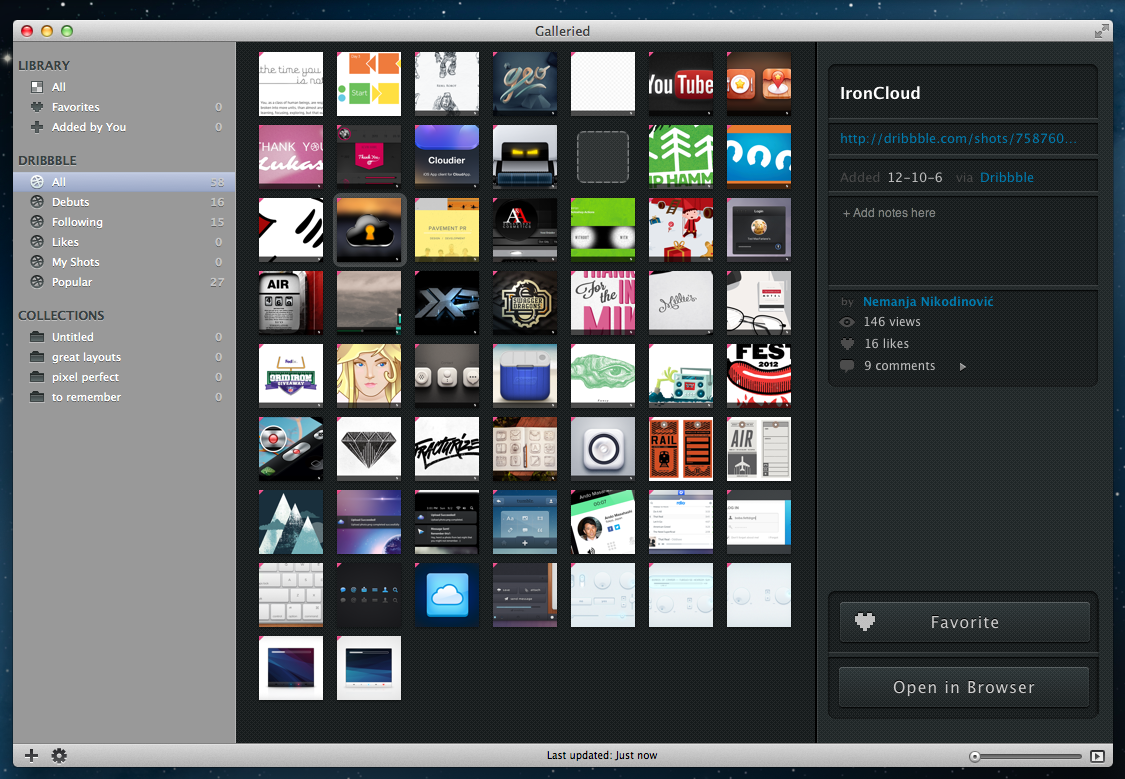Toggle fullscreen with the title bar arrows
The height and width of the screenshot is (779, 1125).
coord(1101,31)
